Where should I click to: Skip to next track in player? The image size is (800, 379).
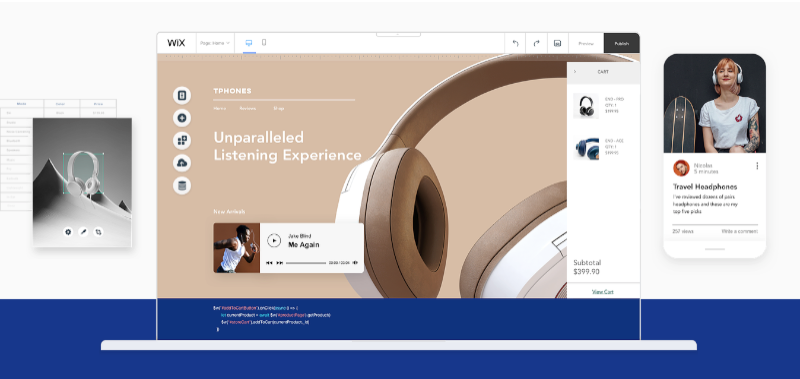280,263
